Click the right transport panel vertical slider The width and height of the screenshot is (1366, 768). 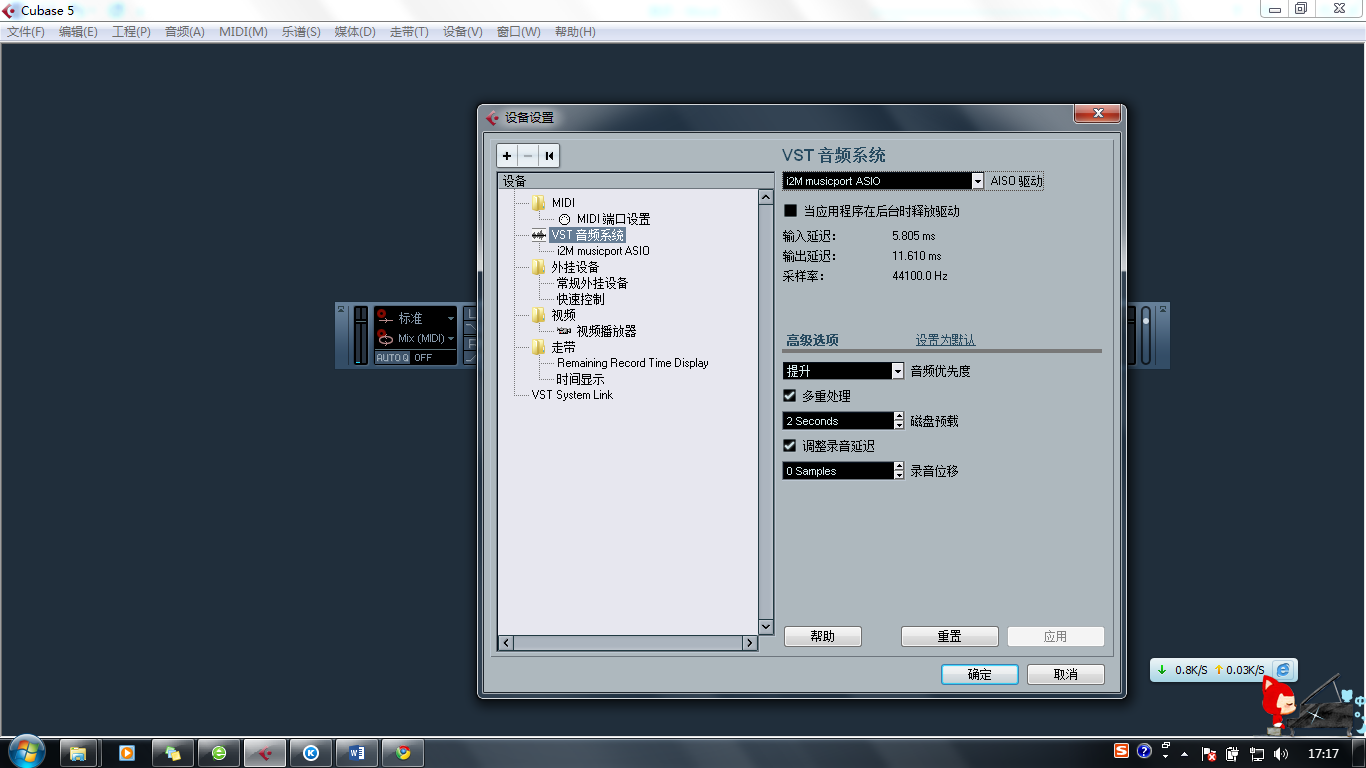[x=1147, y=335]
